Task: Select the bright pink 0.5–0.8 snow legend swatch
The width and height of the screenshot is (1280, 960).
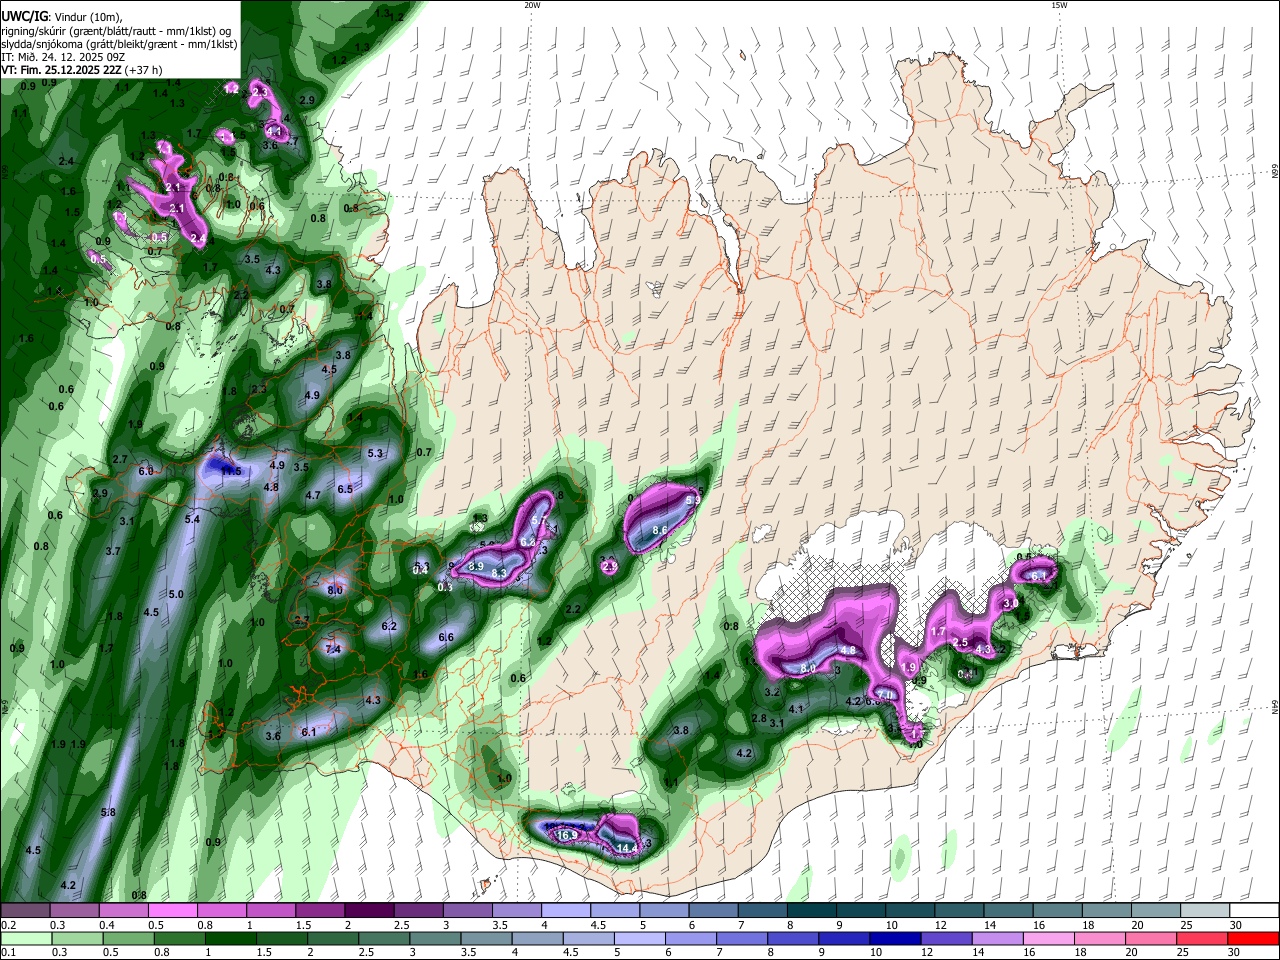Action: click(x=172, y=911)
